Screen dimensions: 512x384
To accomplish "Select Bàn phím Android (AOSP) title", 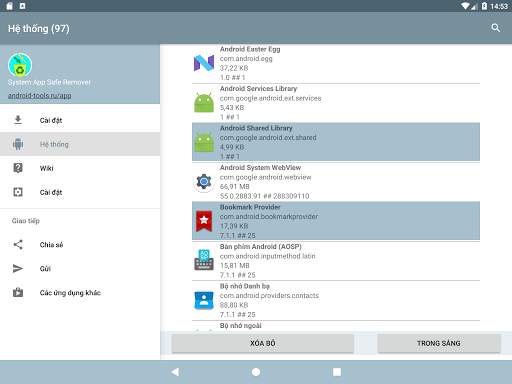I will coord(261,246).
